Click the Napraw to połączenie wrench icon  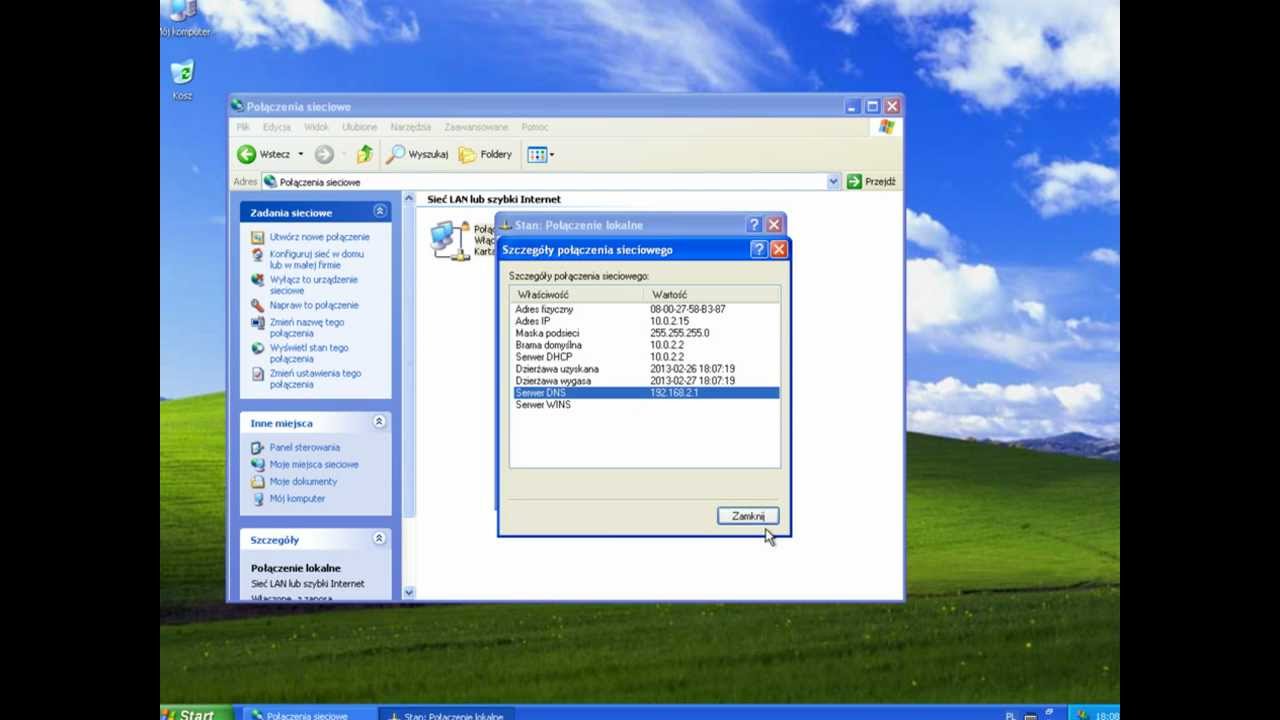coord(257,305)
